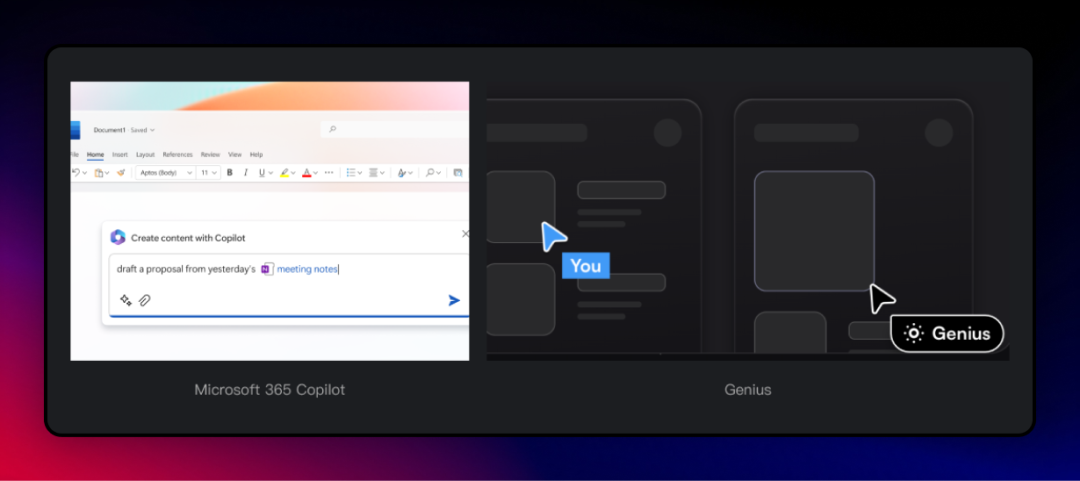Apply bold formatting from the ribbon
Viewport: 1080px width, 481px height.
(x=229, y=173)
